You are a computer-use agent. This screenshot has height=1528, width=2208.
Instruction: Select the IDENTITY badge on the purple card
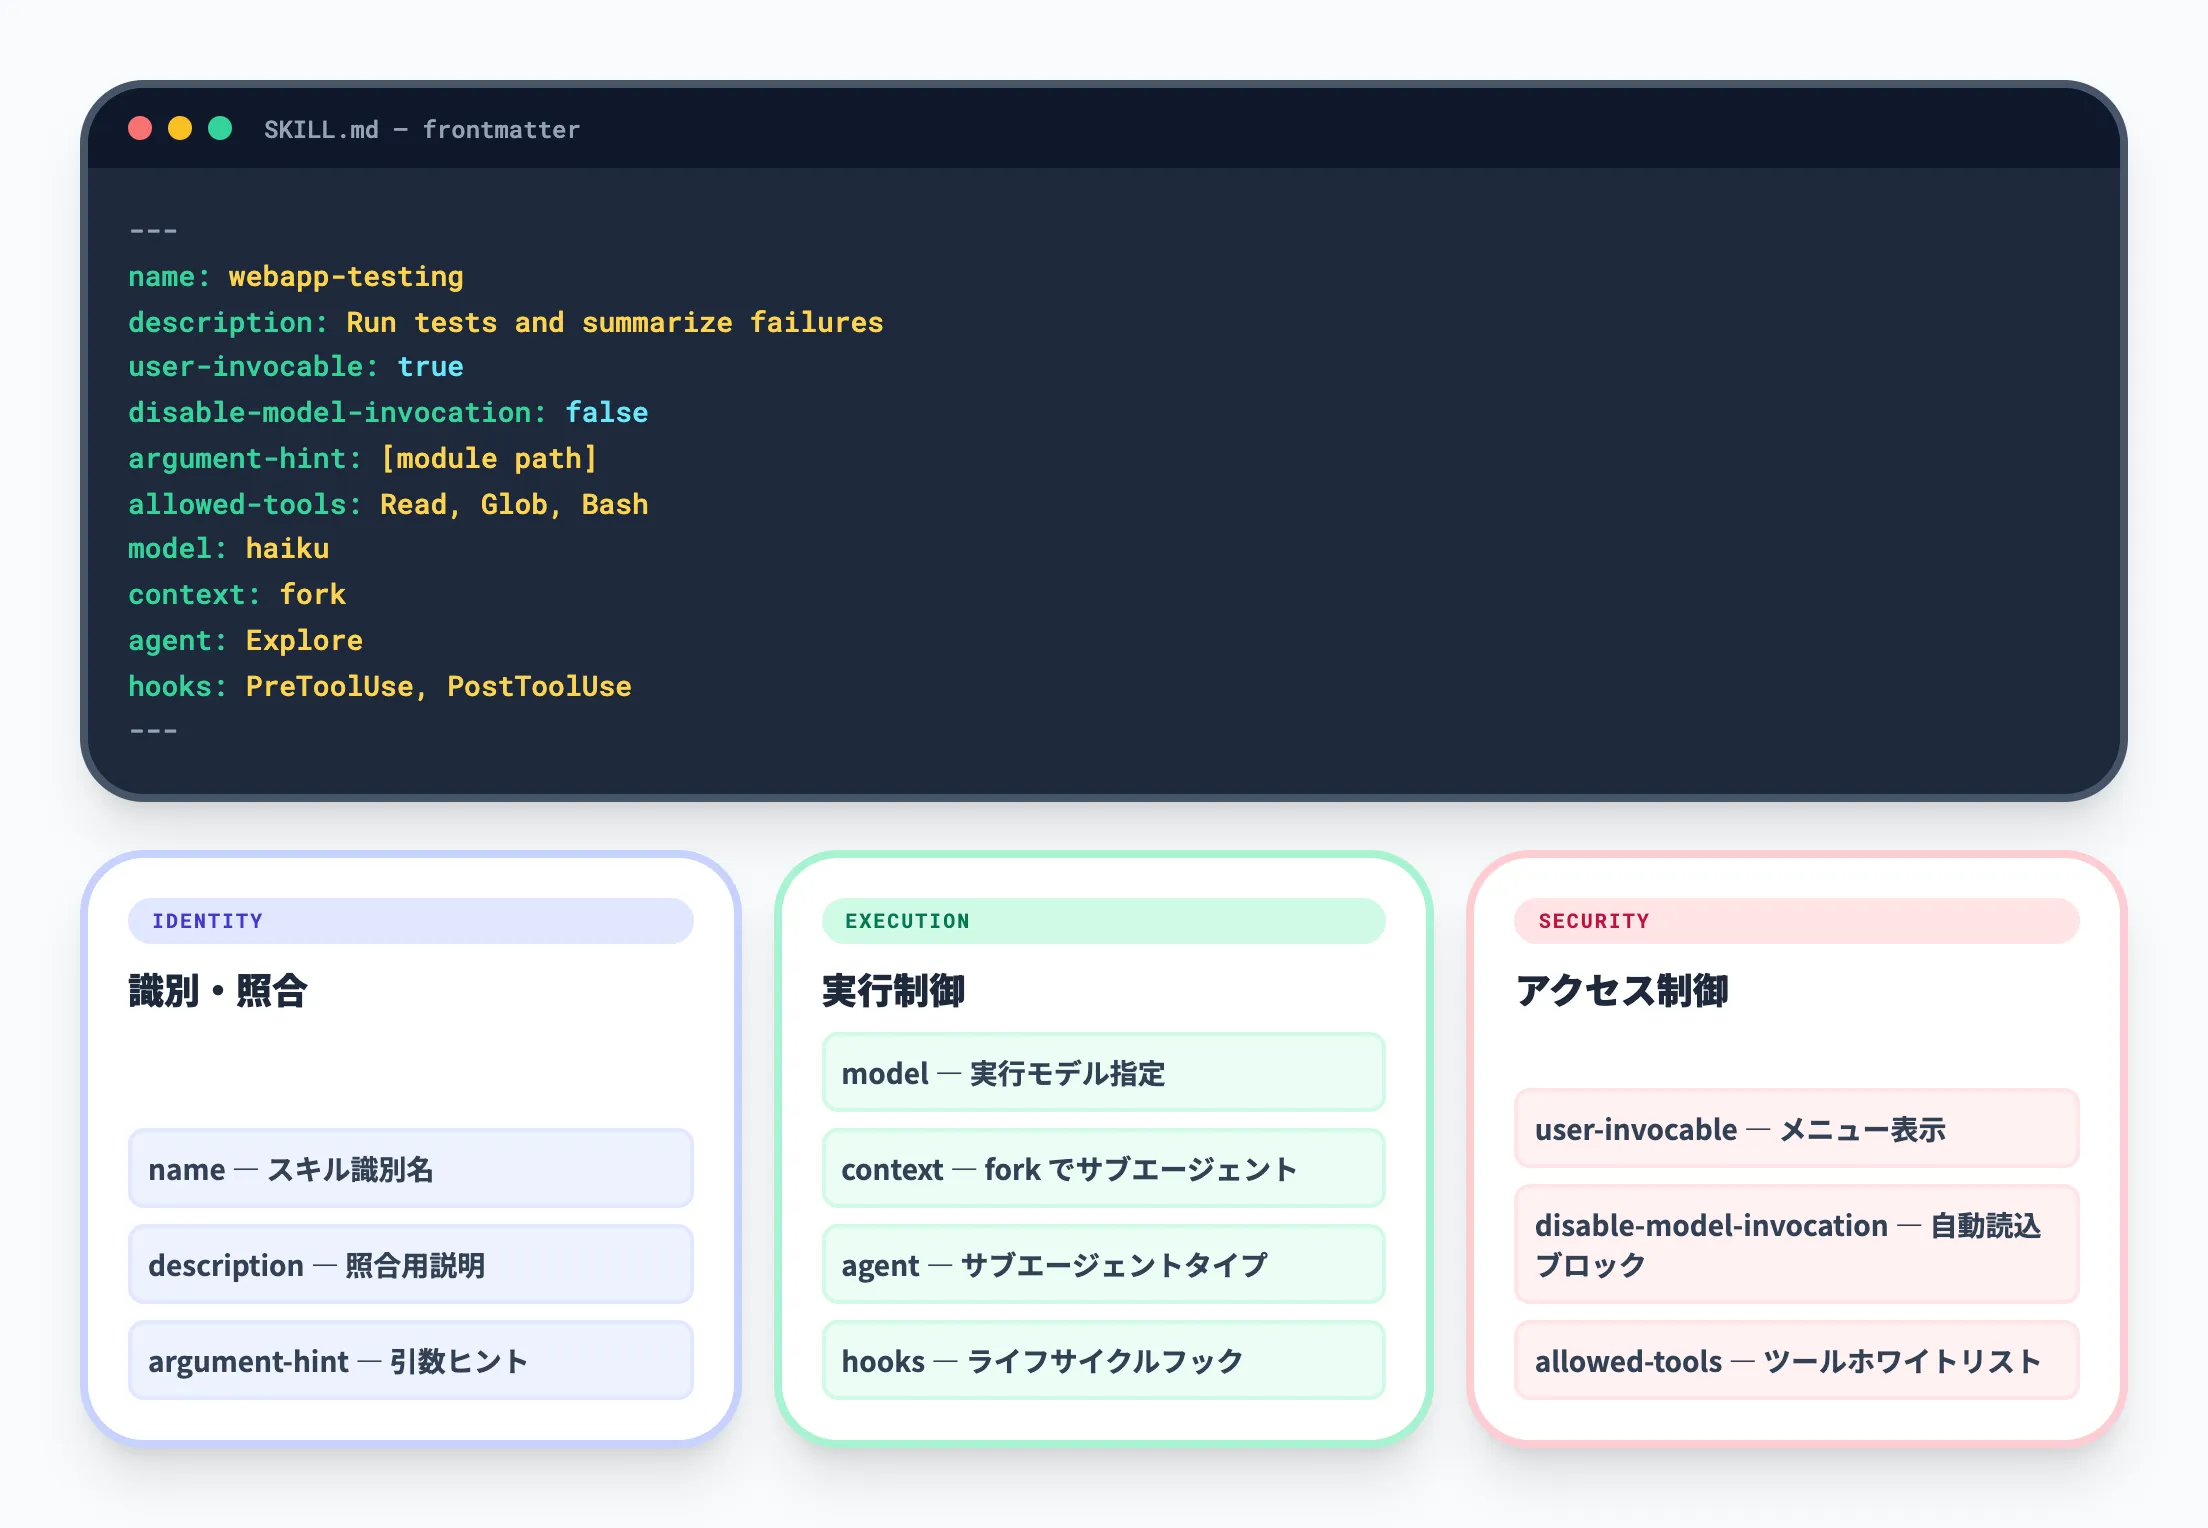[410, 921]
